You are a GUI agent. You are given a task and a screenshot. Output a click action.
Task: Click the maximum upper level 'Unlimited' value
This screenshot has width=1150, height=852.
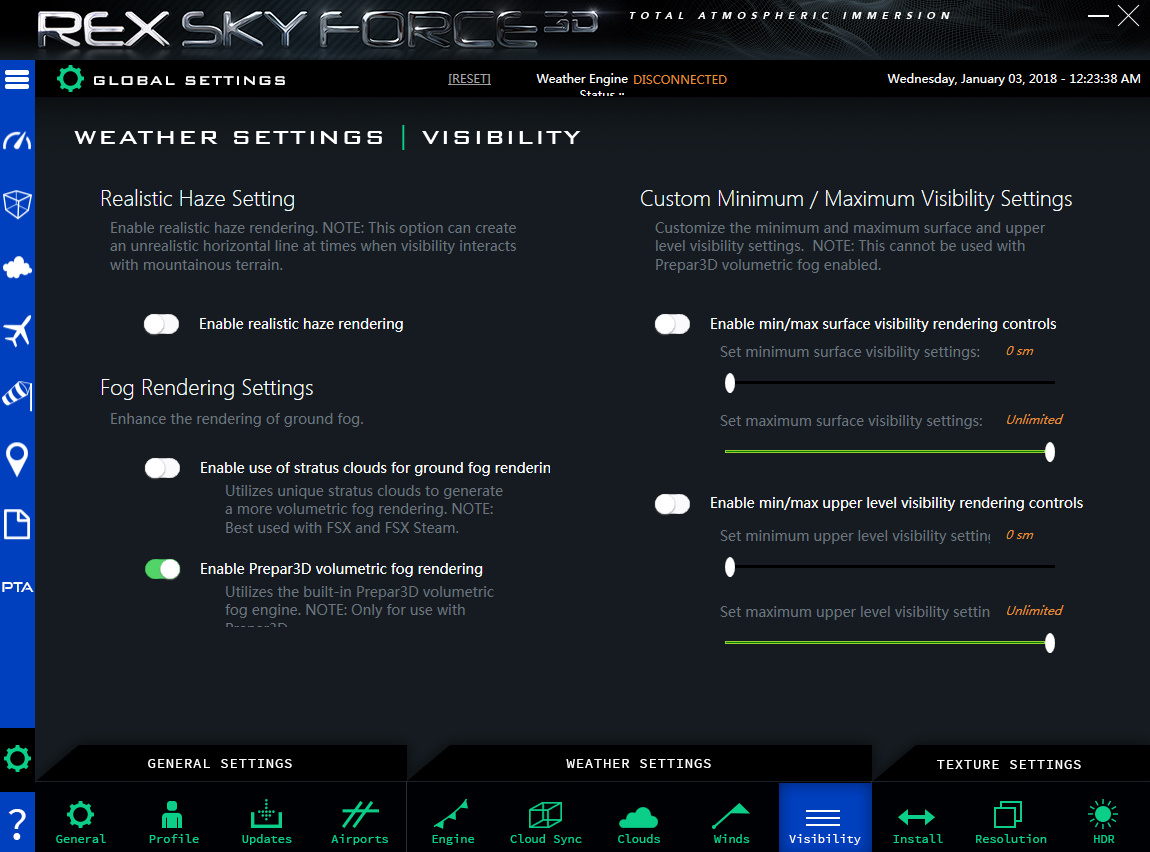point(1034,611)
